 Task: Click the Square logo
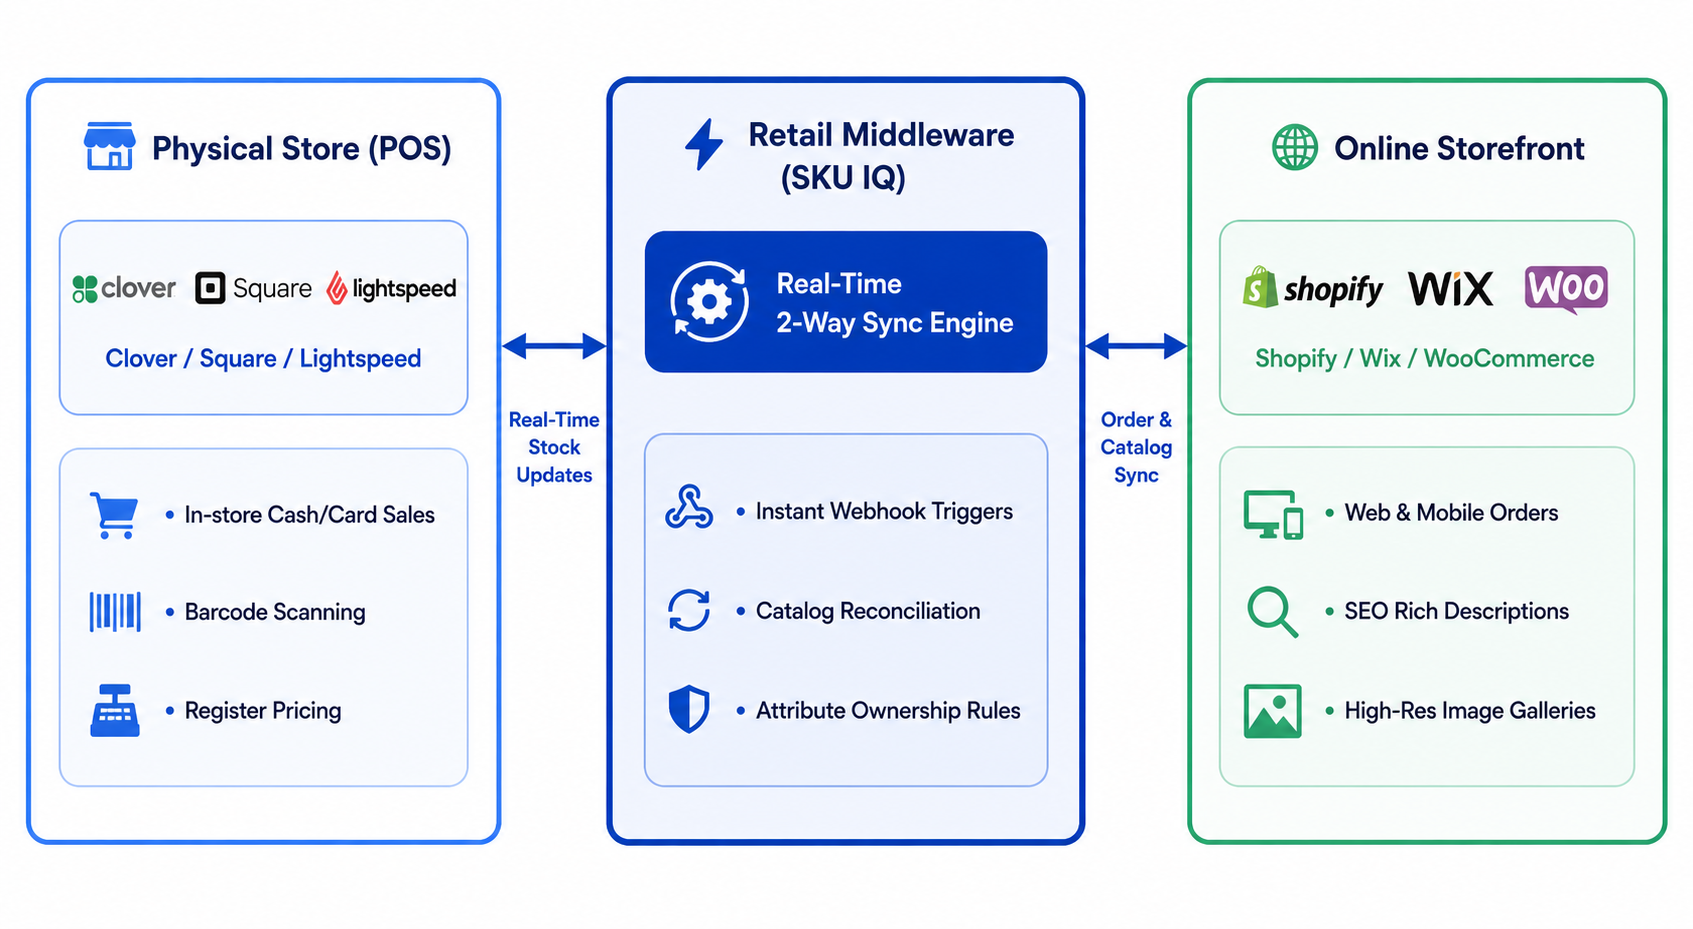[253, 289]
